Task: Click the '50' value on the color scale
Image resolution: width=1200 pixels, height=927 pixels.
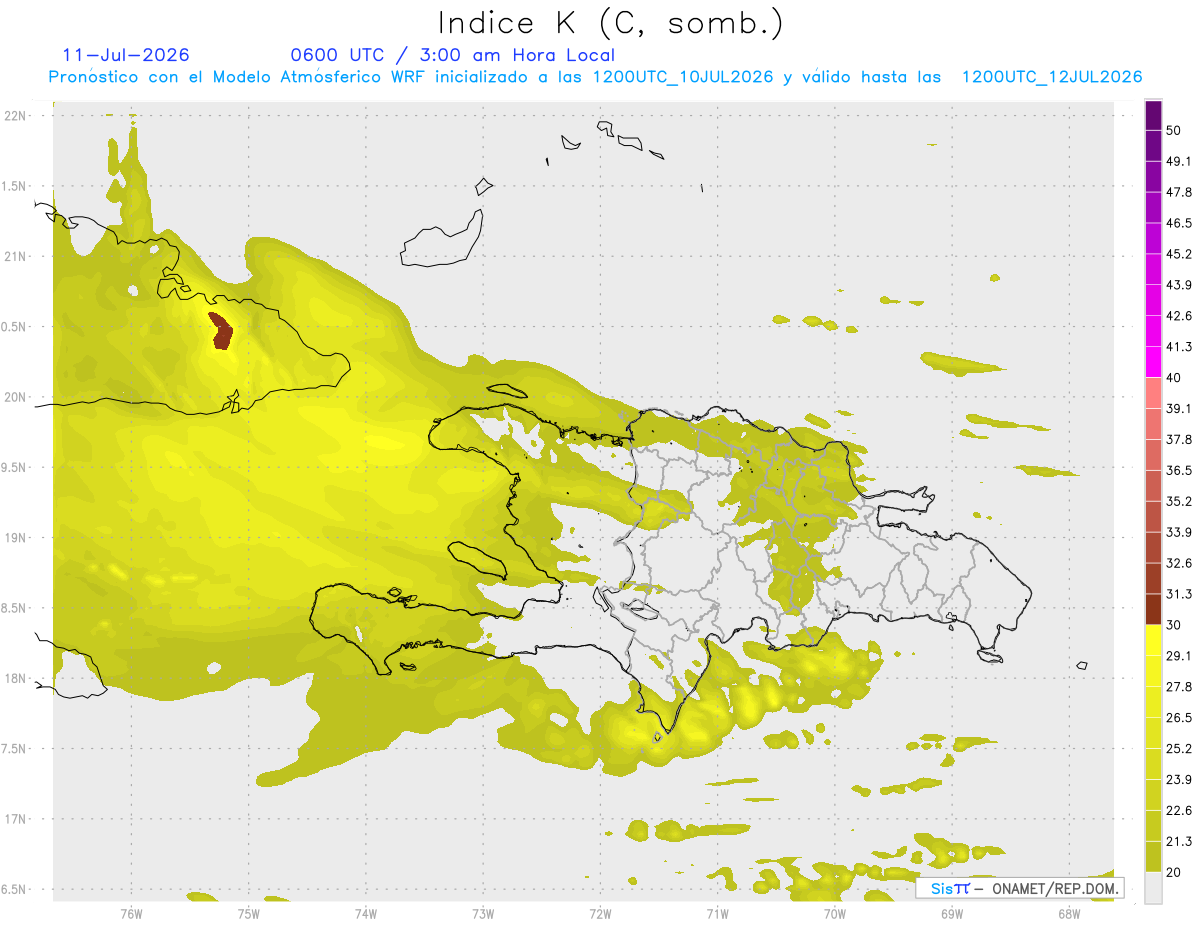Action: coord(1174,131)
